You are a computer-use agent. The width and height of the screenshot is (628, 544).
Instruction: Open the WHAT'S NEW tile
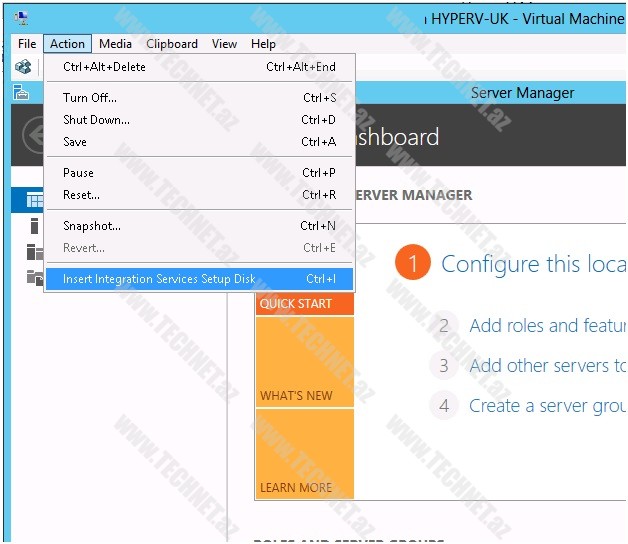[x=304, y=362]
